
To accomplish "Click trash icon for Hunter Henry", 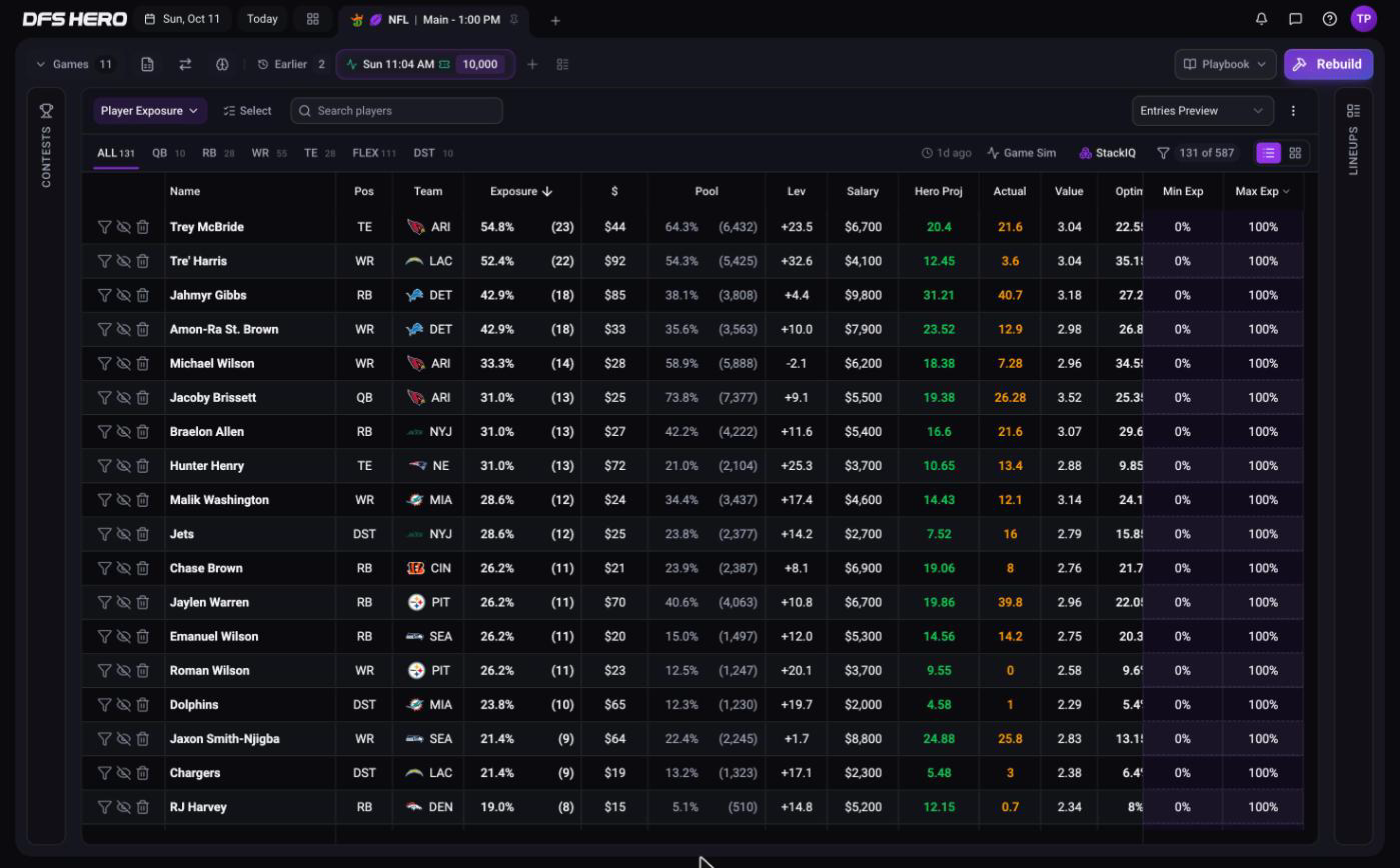I will pos(143,466).
